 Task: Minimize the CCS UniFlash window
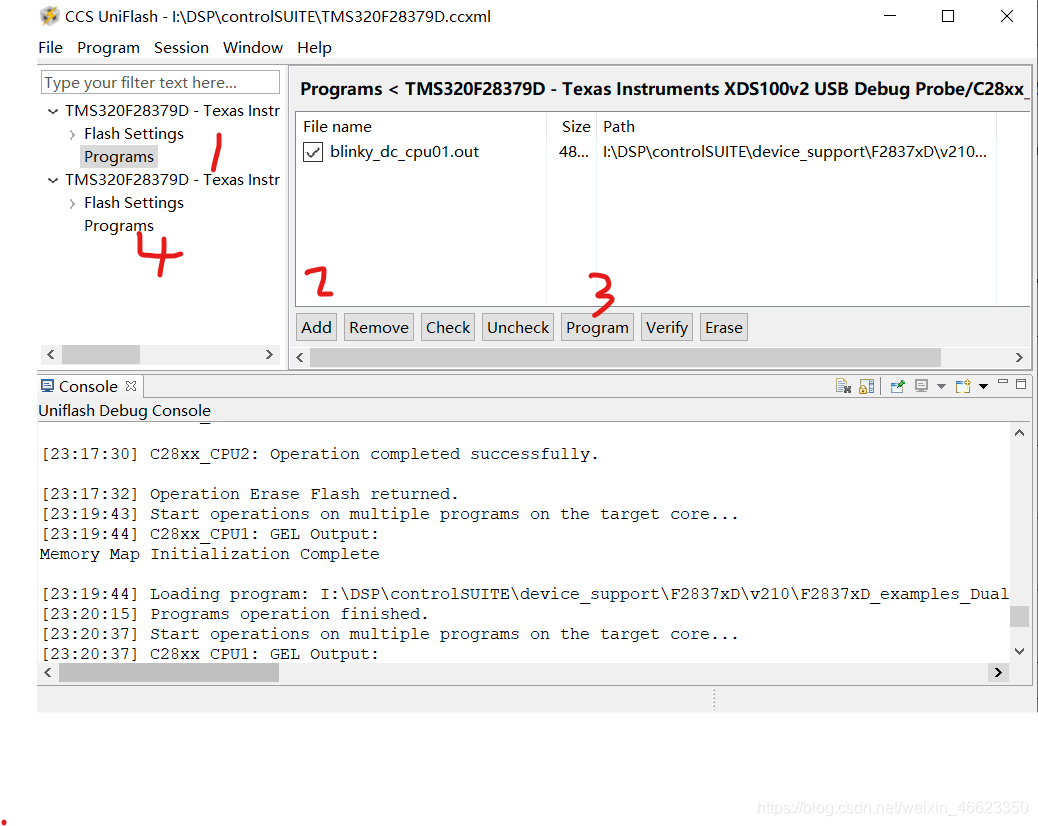tap(890, 16)
